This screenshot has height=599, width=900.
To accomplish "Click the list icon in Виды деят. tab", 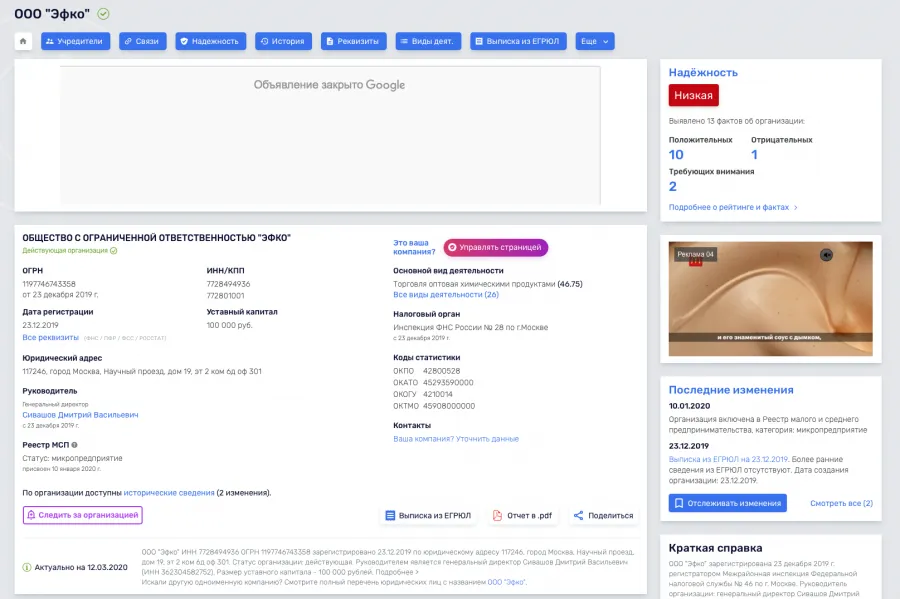I will (x=404, y=41).
